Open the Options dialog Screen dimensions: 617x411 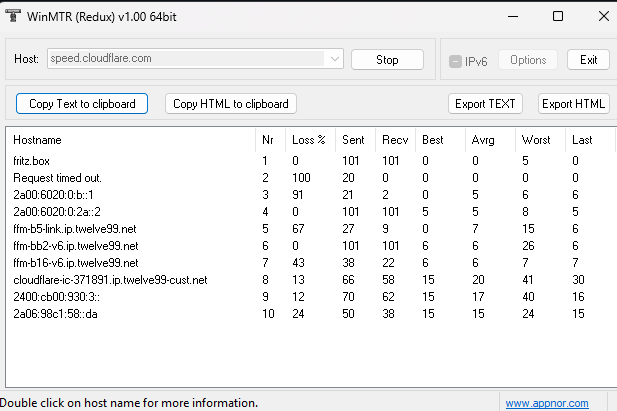pyautogui.click(x=528, y=60)
